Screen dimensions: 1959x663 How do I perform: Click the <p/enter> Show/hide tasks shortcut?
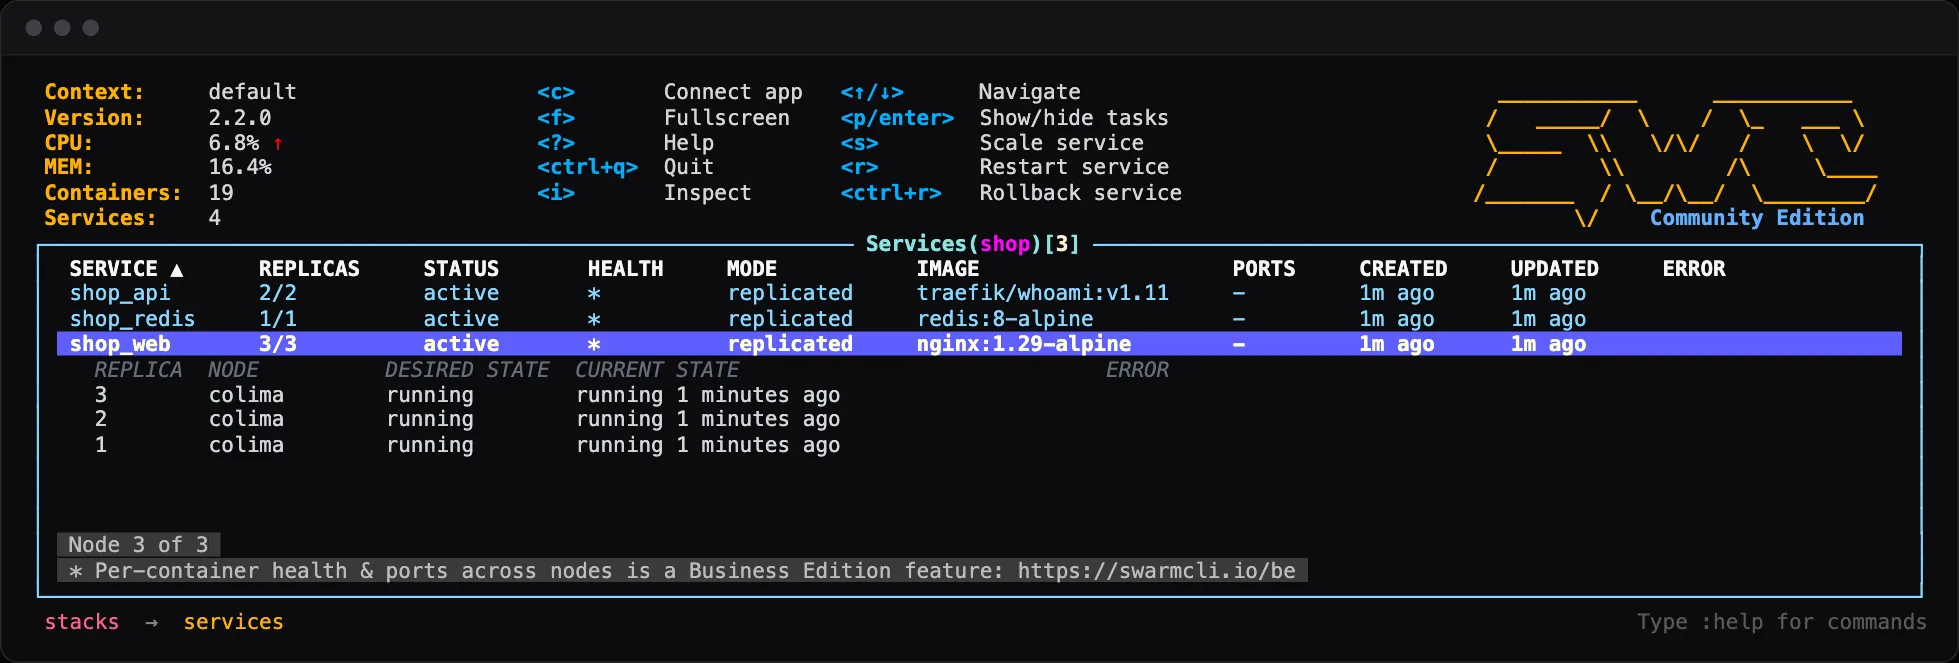(1005, 118)
